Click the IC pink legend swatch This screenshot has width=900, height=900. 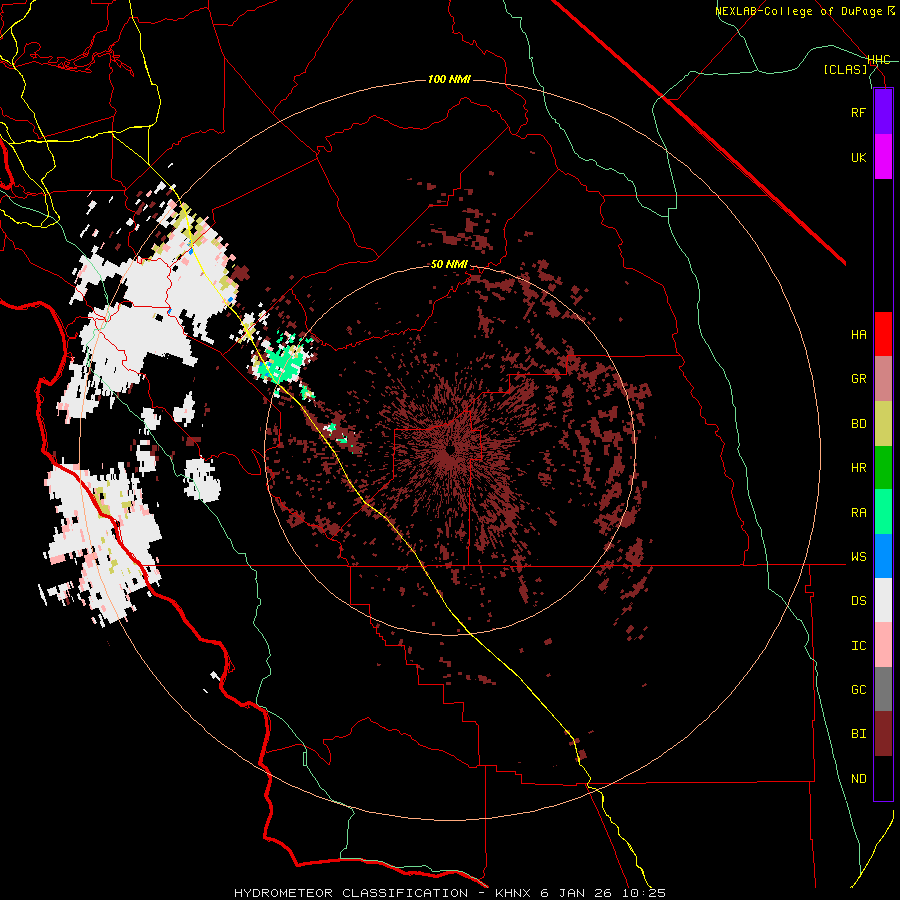click(883, 645)
